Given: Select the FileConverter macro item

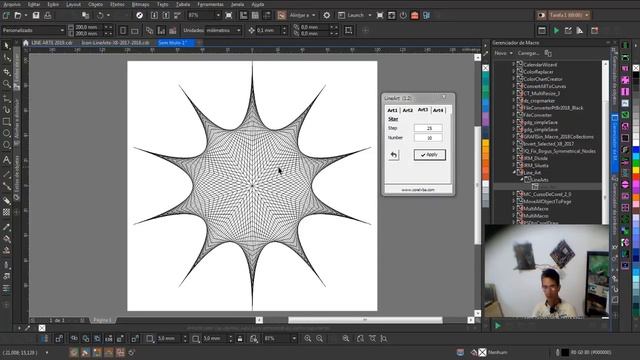Looking at the screenshot, I should click(538, 115).
